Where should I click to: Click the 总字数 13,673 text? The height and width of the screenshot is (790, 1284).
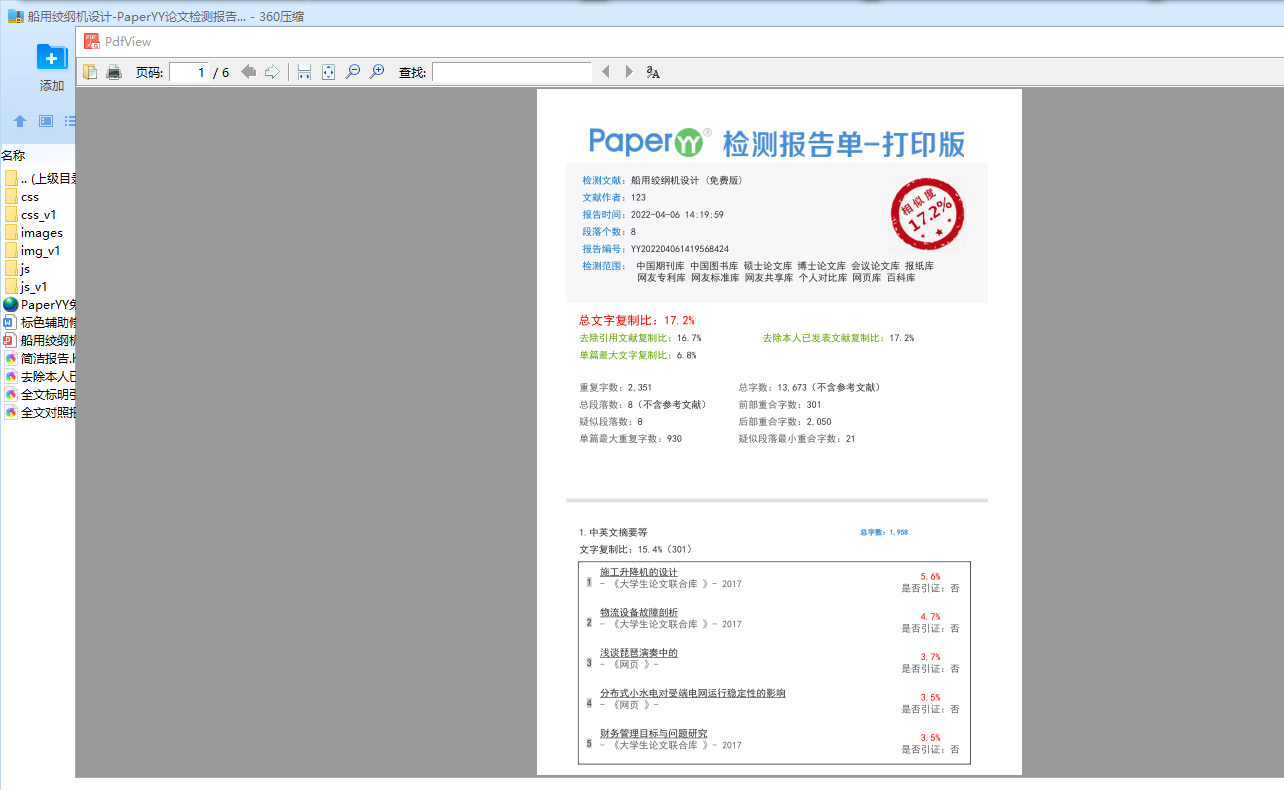tap(810, 387)
